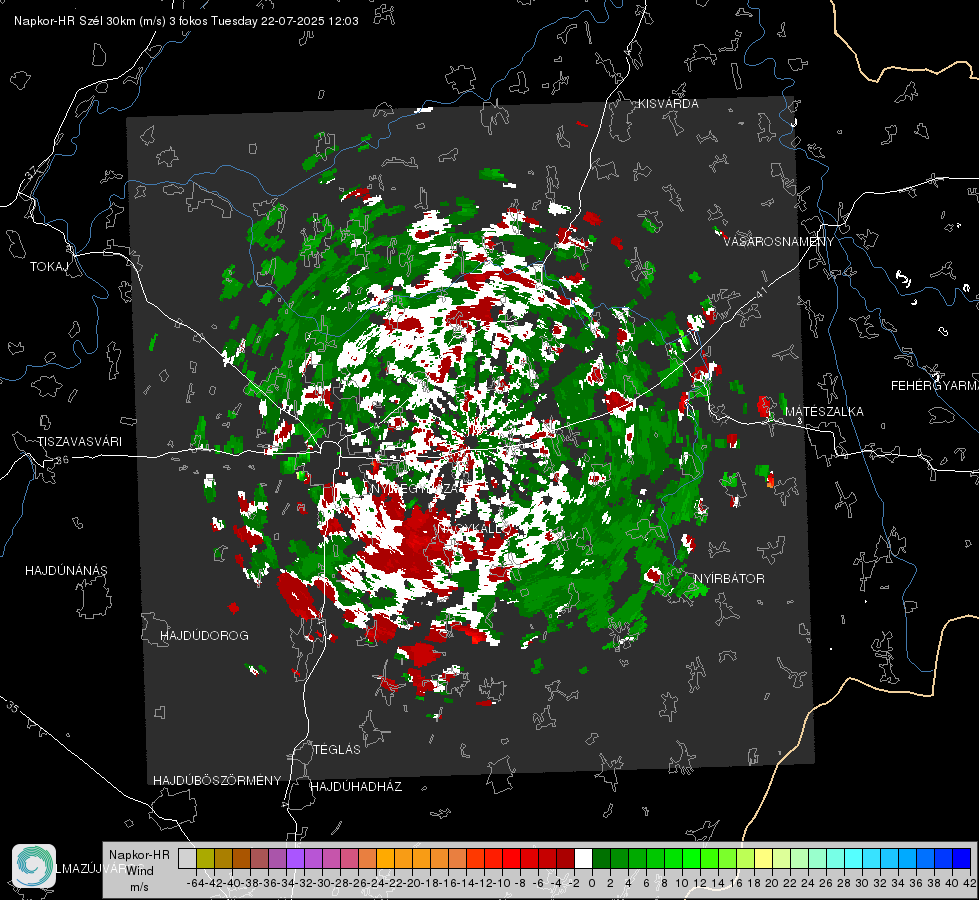The width and height of the screenshot is (979, 900).
Task: Click the TISZAVASVÁRI town label
Action: coord(79,442)
